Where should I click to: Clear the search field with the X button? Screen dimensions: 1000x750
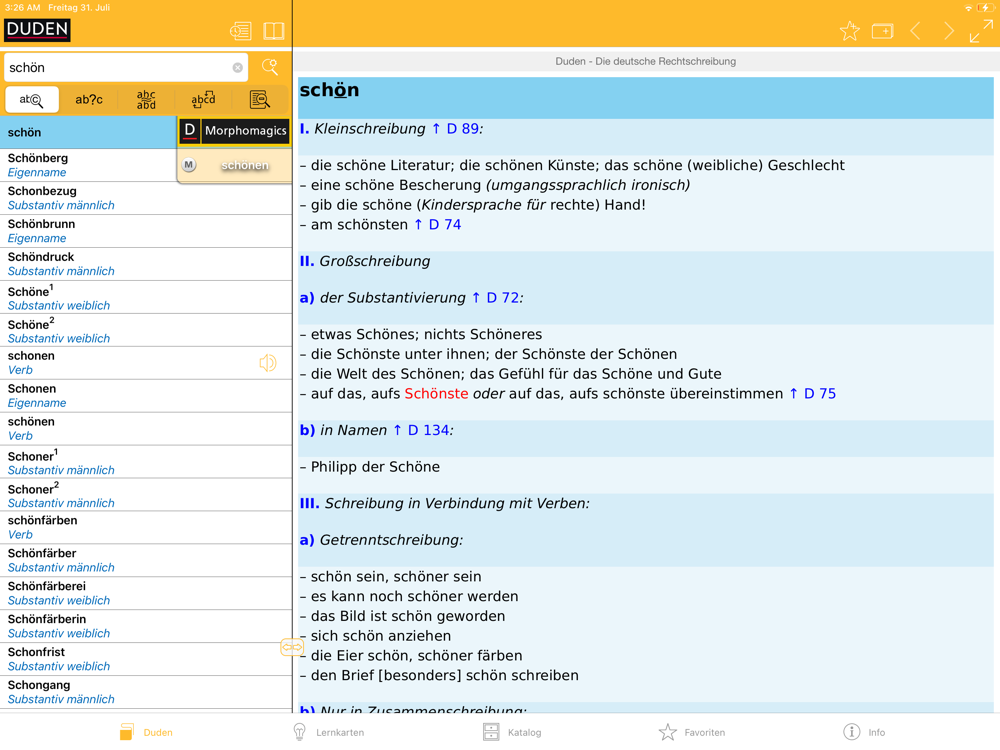click(237, 68)
